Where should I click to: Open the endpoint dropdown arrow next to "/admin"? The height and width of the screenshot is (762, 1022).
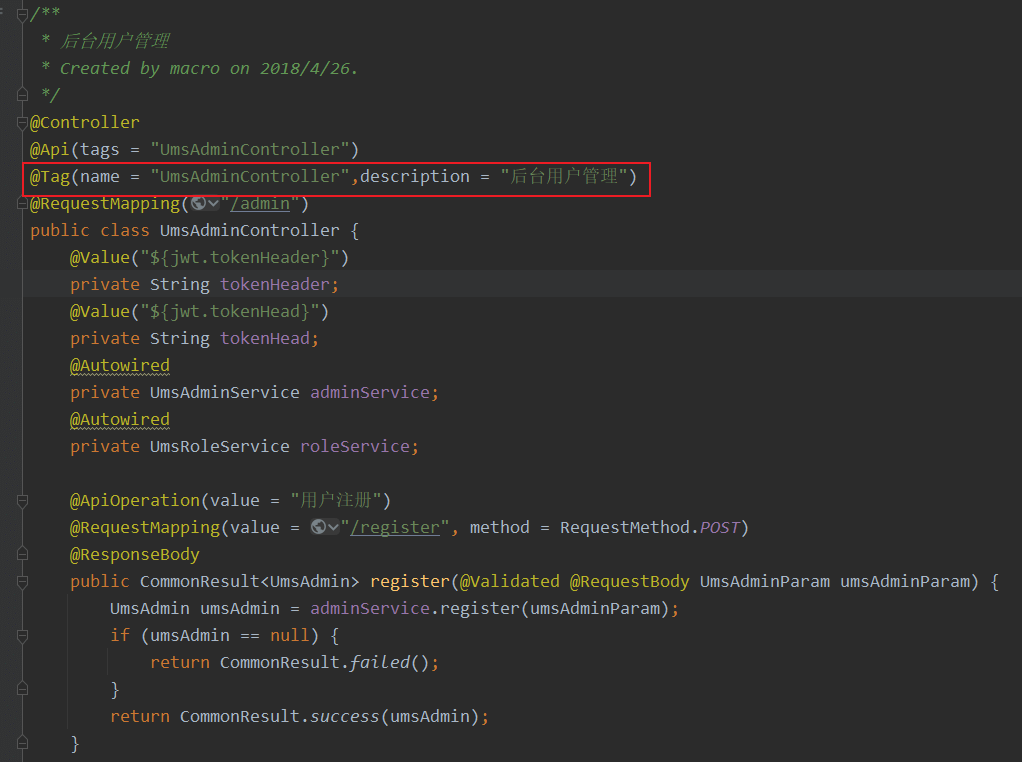pos(212,203)
